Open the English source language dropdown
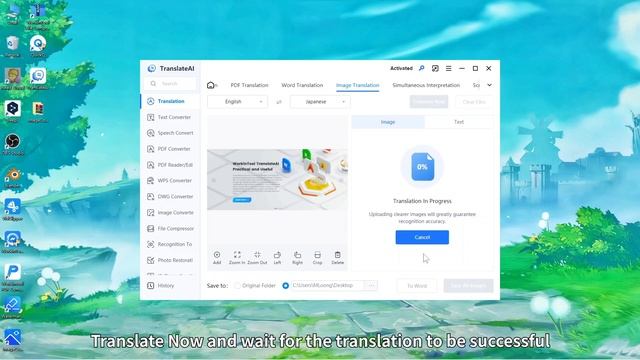This screenshot has height=360, width=640. point(238,102)
